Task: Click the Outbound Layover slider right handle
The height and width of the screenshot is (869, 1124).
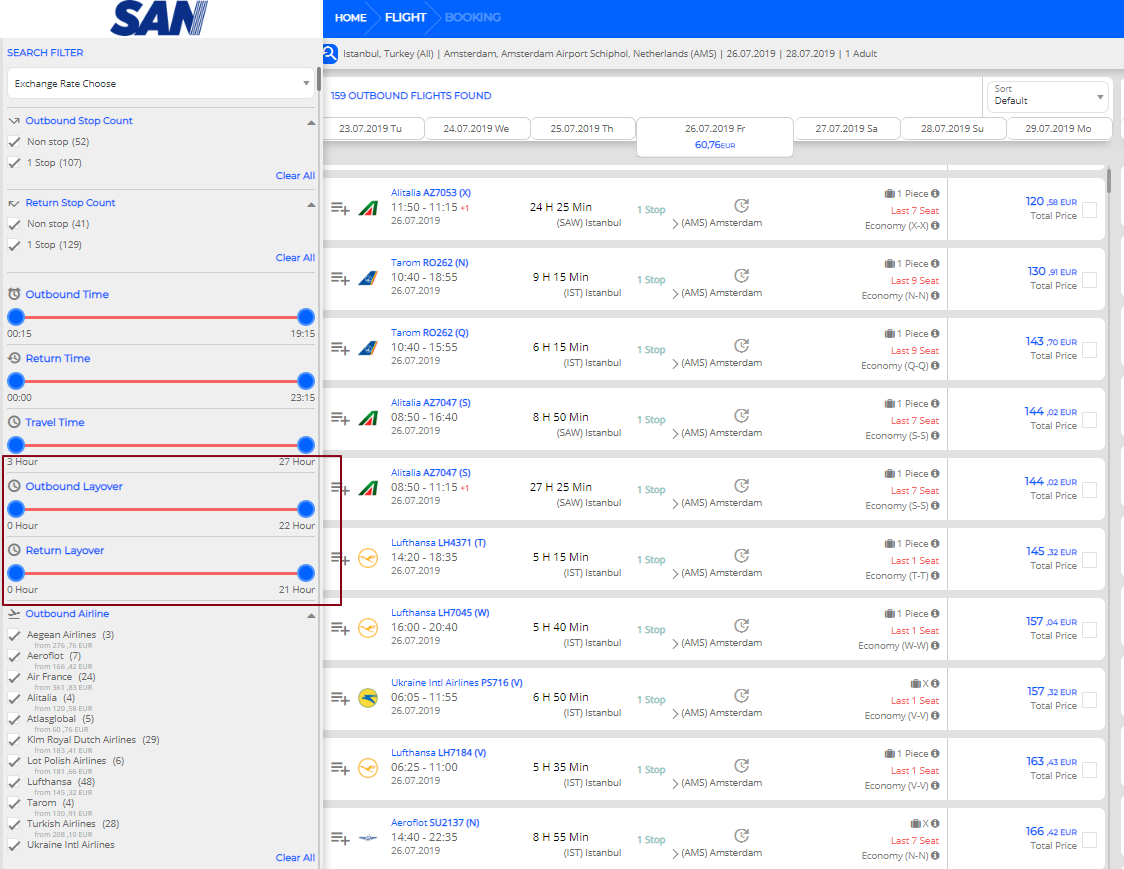Action: (306, 509)
